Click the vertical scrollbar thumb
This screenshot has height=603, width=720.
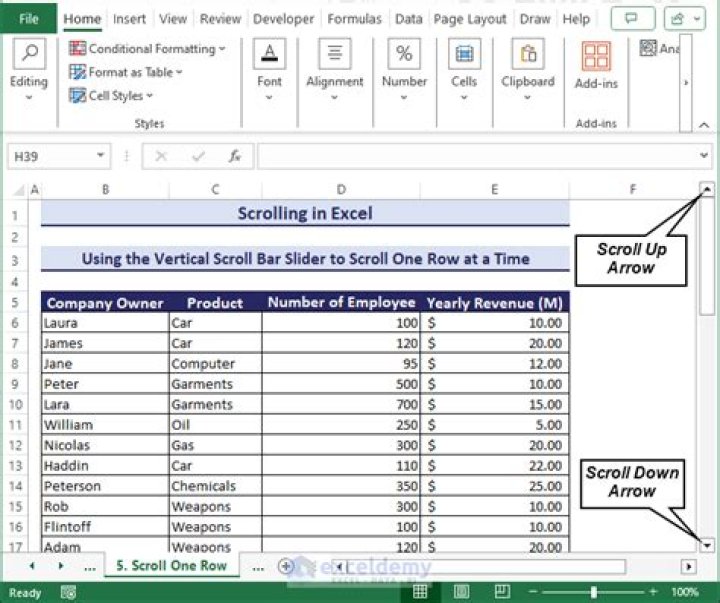(707, 256)
